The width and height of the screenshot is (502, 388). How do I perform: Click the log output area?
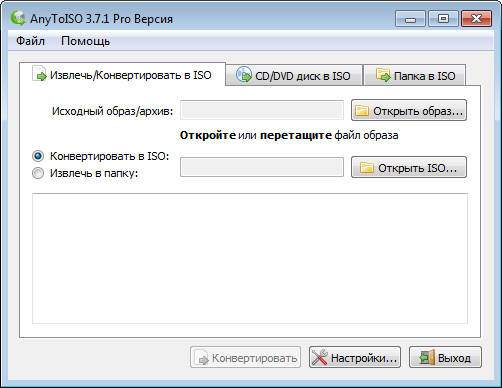[x=250, y=258]
